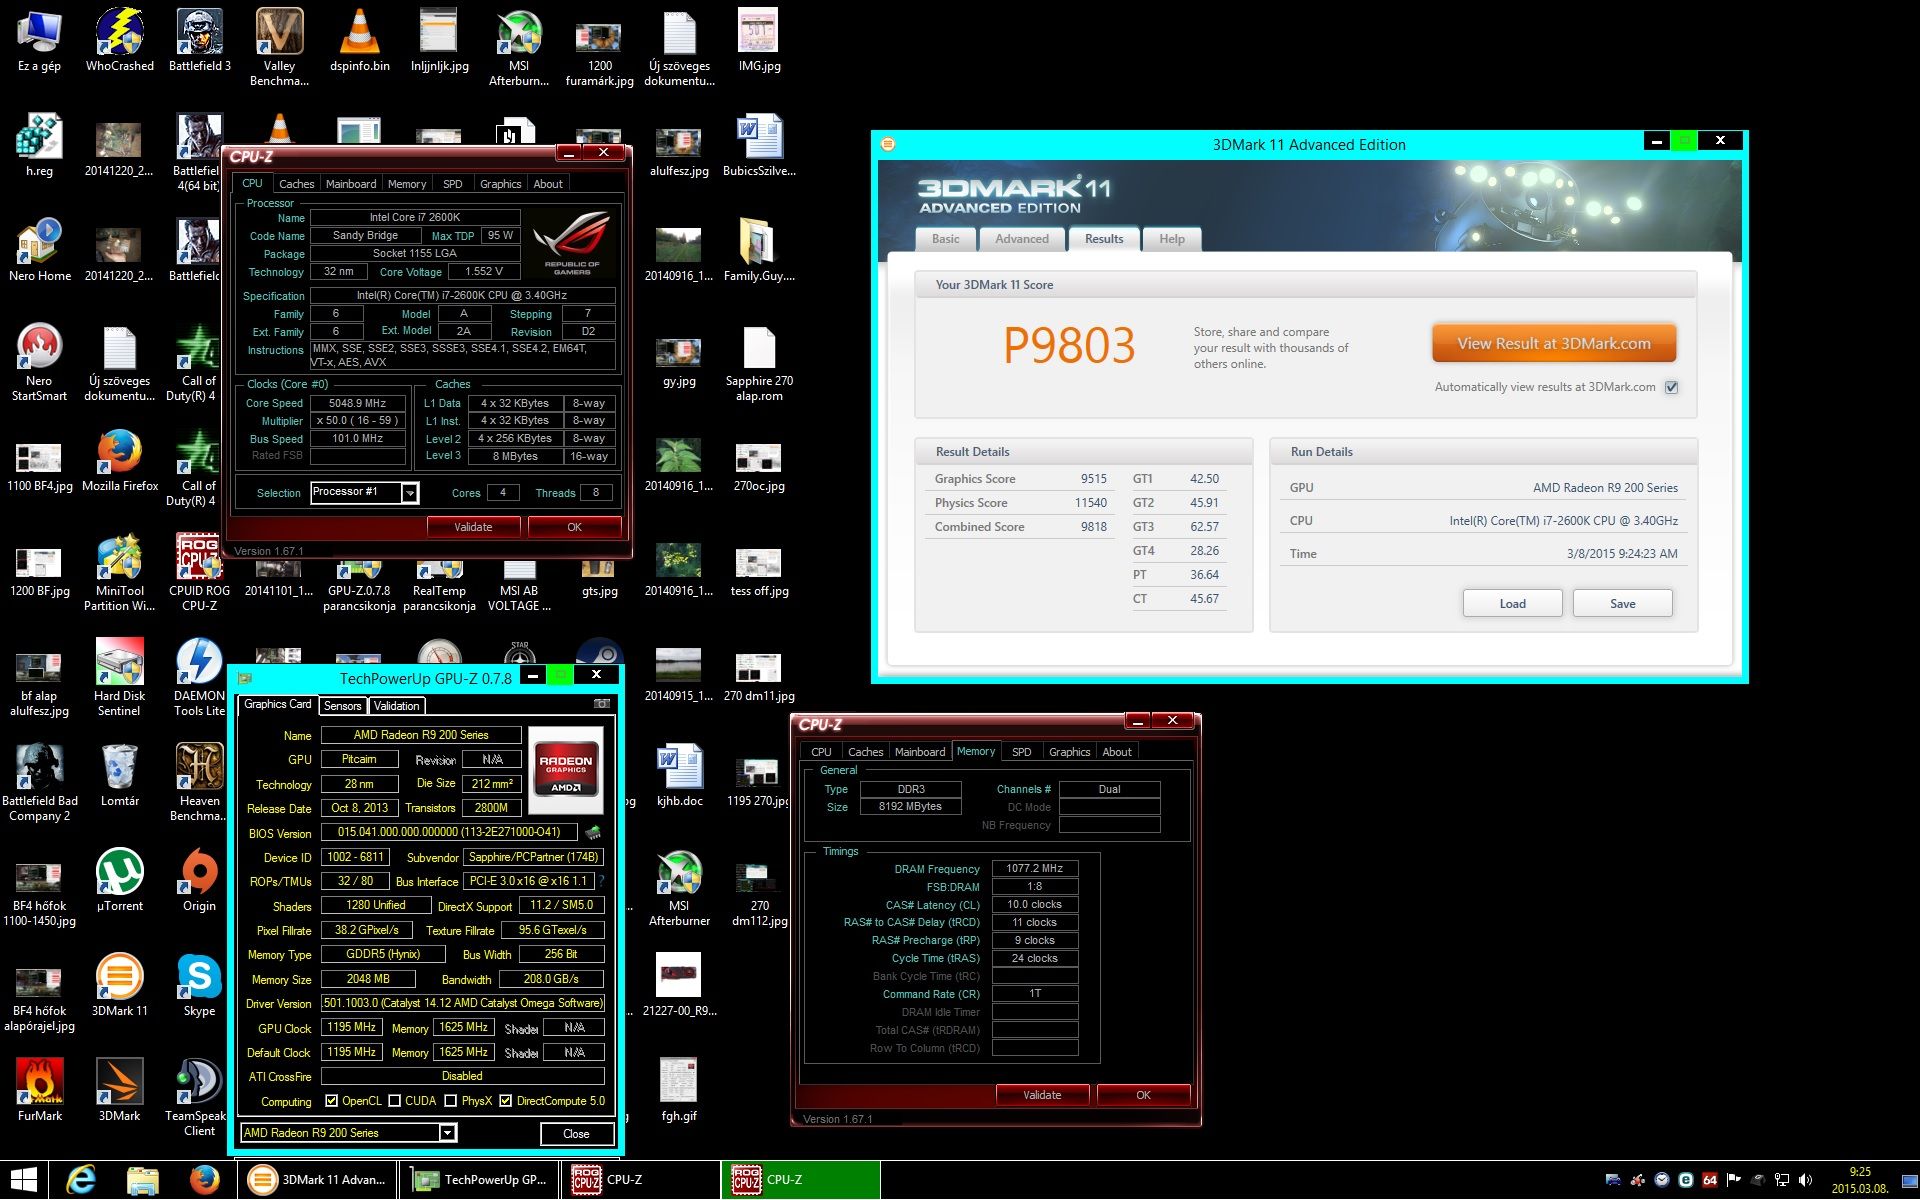Image resolution: width=1920 pixels, height=1200 pixels.
Task: Toggle the OpenCL checkbox
Action: tap(332, 1101)
